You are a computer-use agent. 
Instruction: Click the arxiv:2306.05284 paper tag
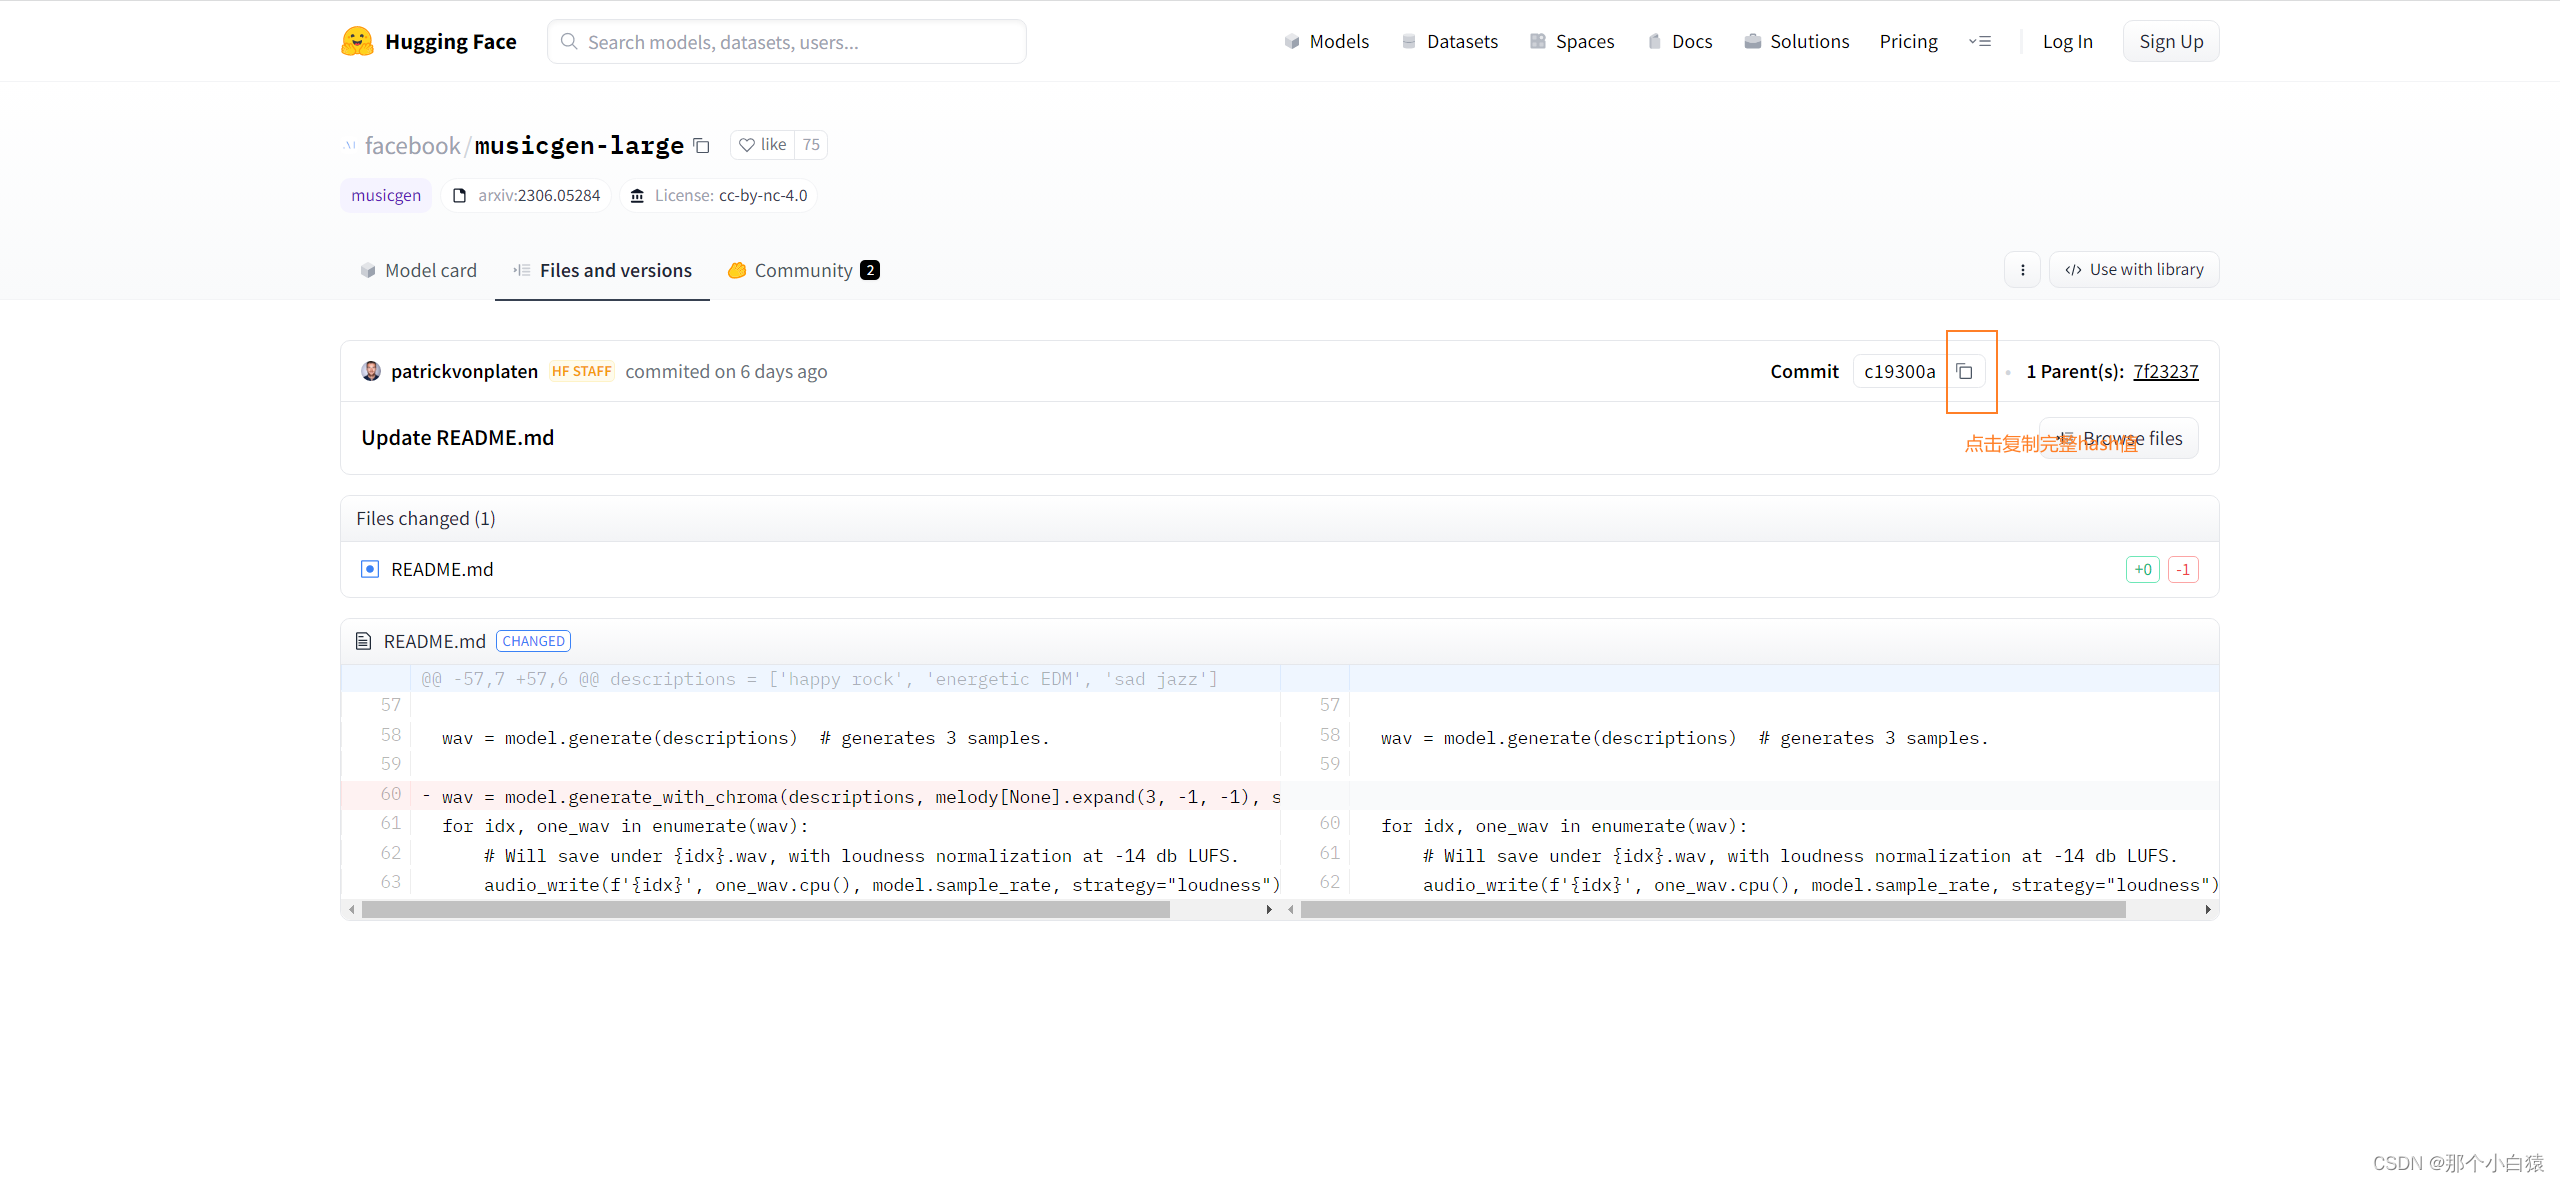click(x=526, y=195)
